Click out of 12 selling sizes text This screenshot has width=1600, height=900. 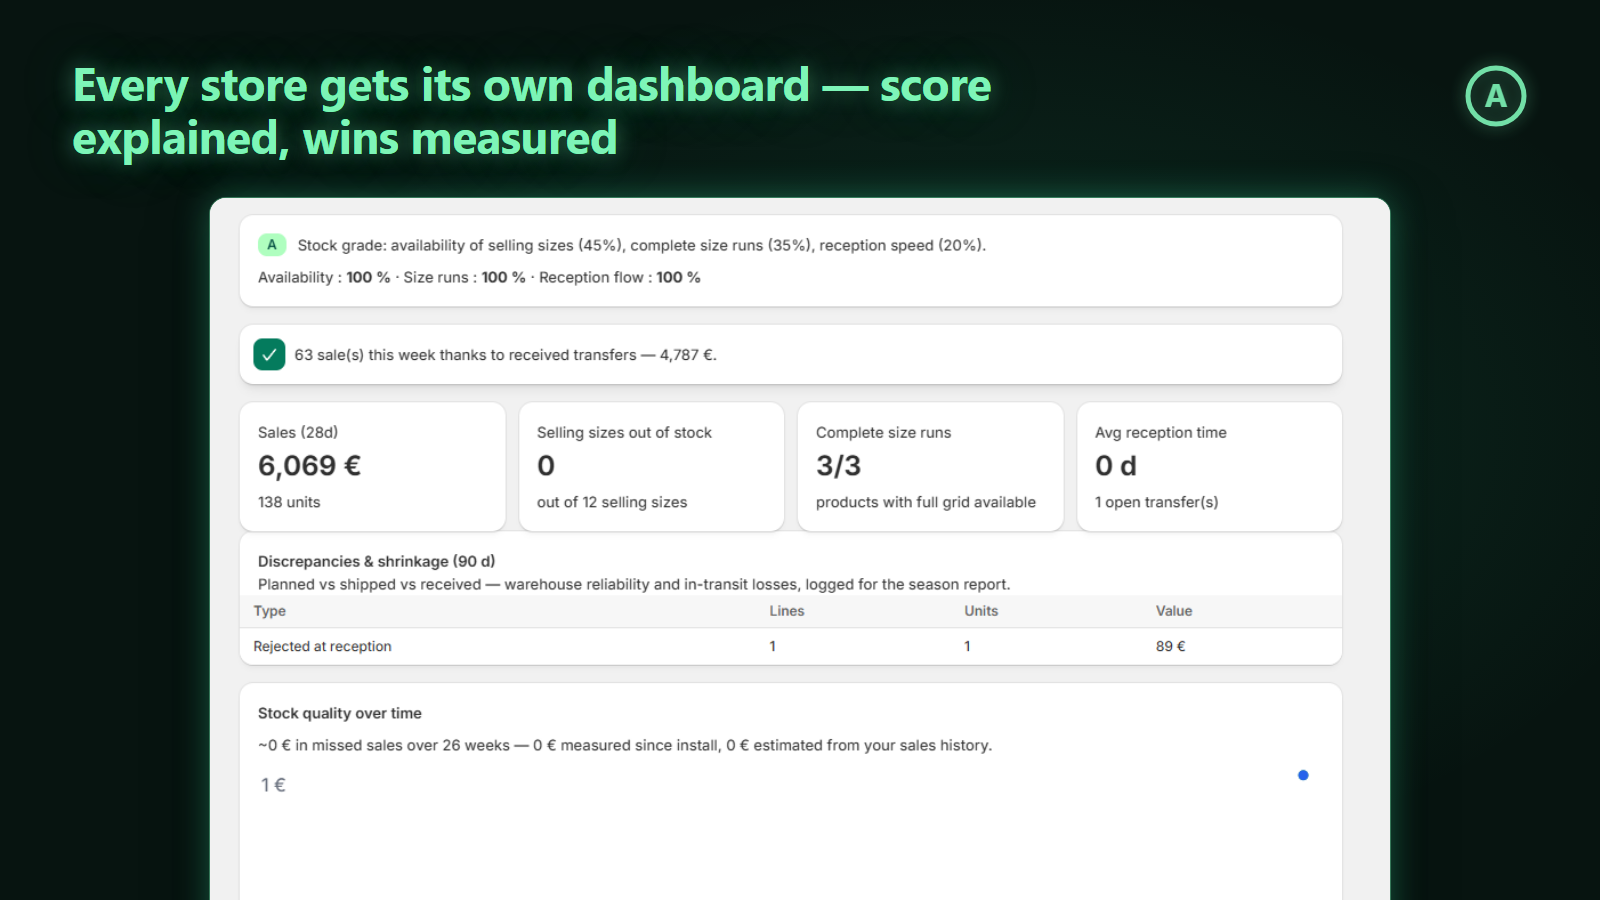coord(612,502)
